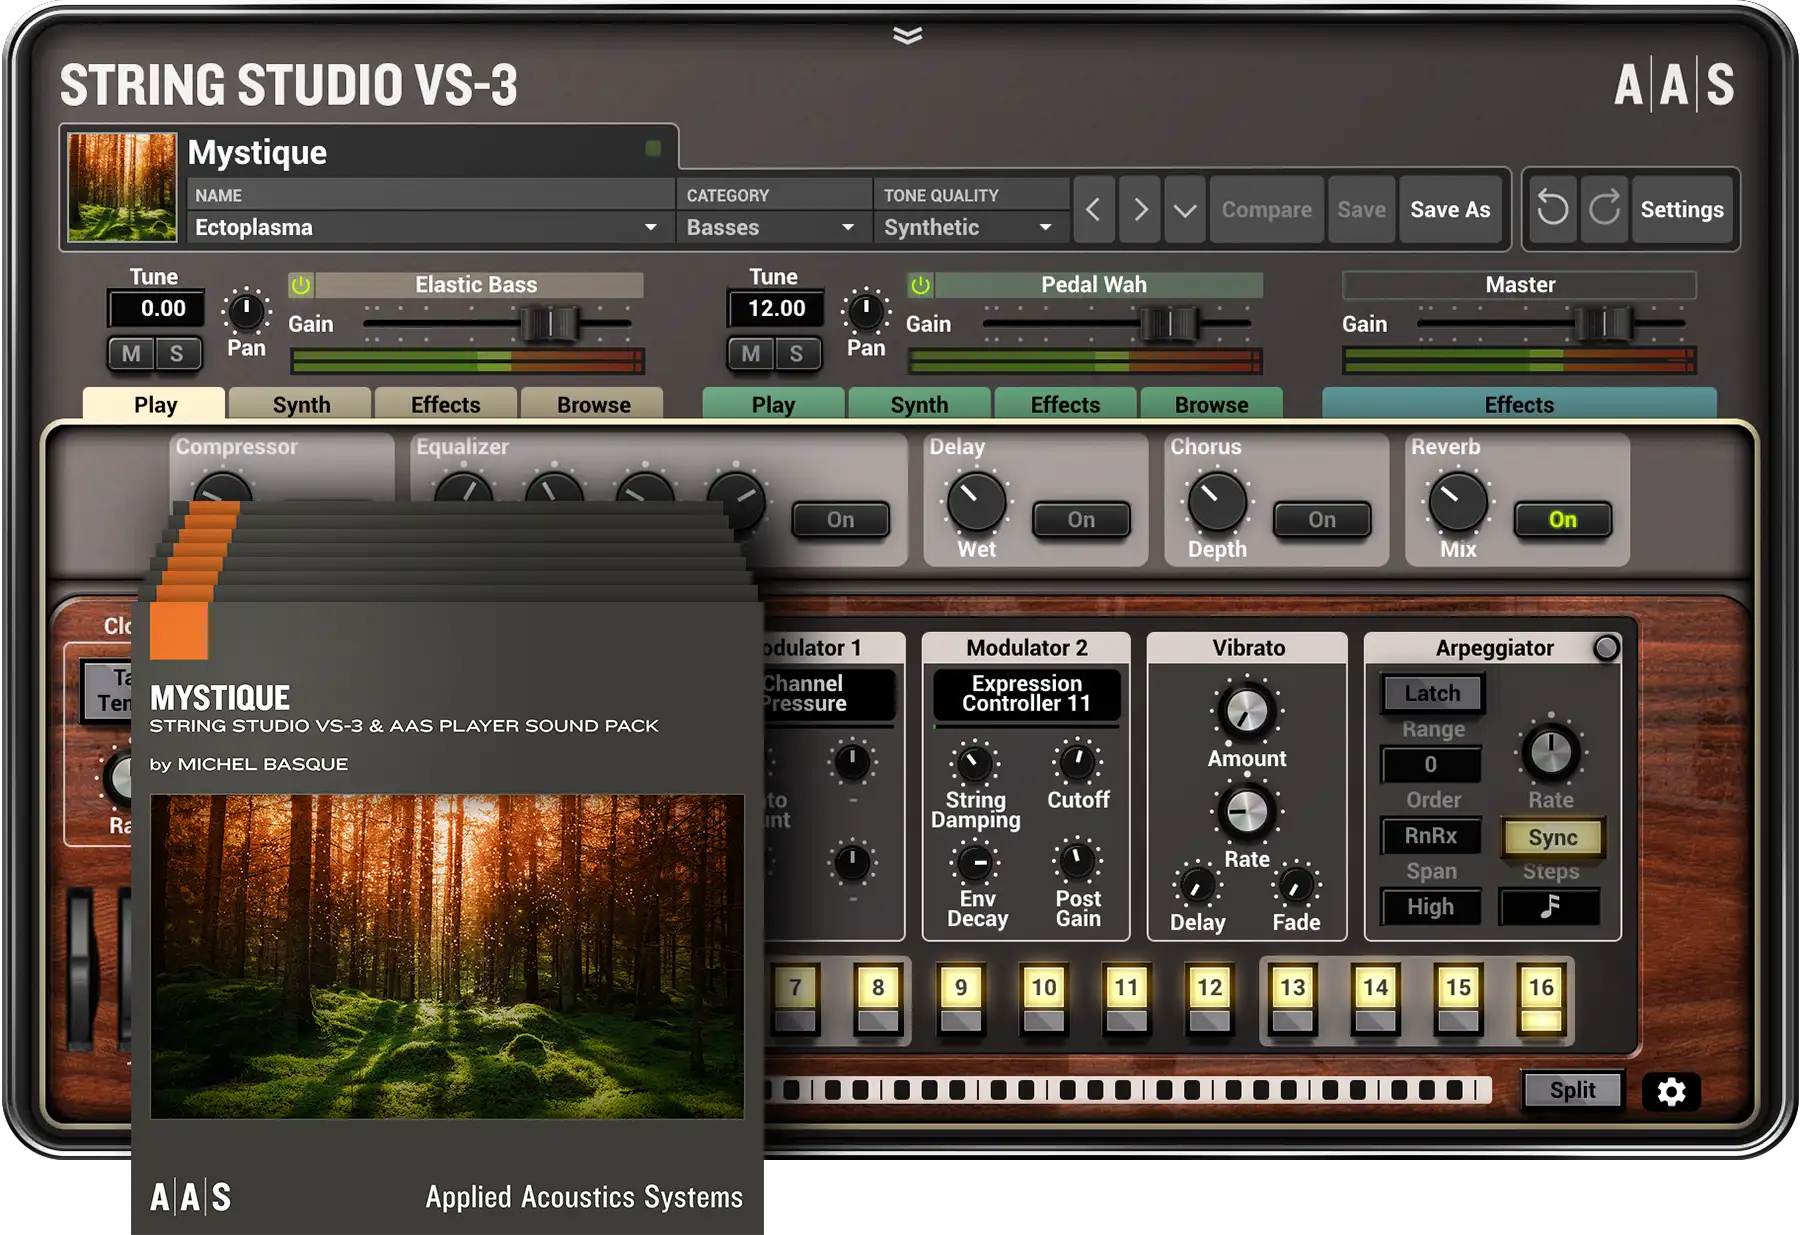1800x1235 pixels.
Task: Open the gear settings icon near Split
Action: click(x=1673, y=1092)
